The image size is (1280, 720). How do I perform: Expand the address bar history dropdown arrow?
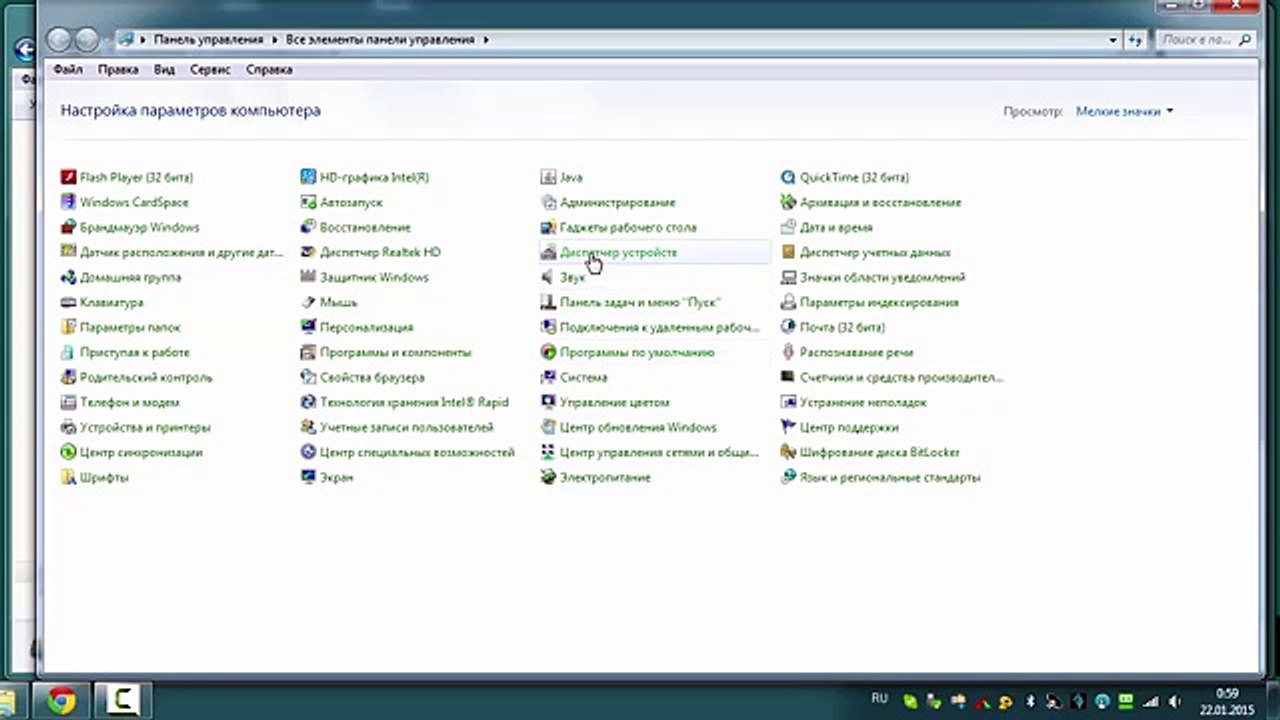tap(1113, 40)
